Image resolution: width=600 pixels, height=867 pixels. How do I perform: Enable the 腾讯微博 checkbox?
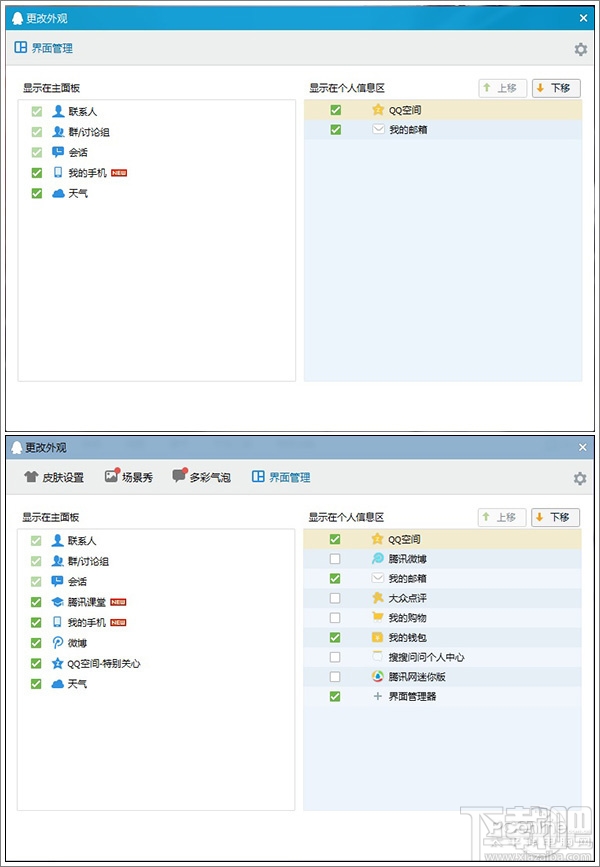(335, 559)
